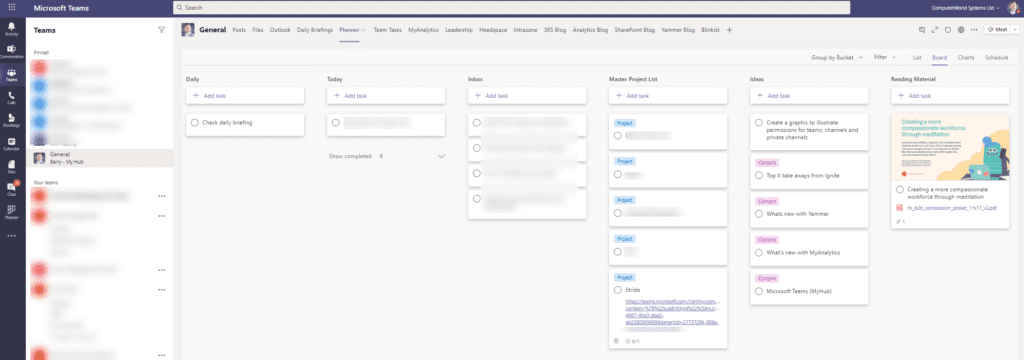
Task: Complete the blurred task in Today bucket
Action: tap(336, 122)
